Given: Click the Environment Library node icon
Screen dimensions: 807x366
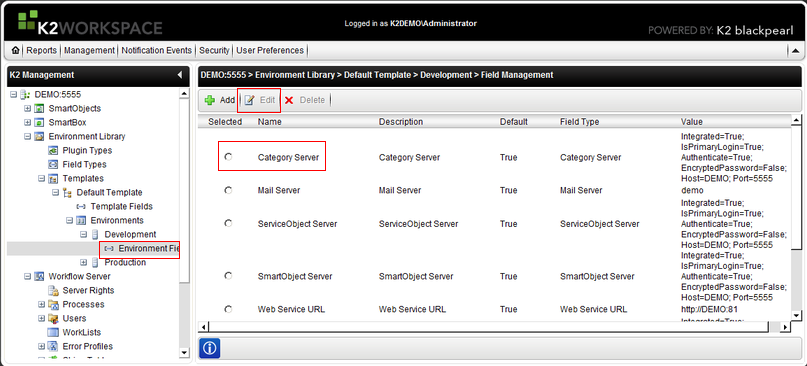Looking at the screenshot, I should point(39,136).
